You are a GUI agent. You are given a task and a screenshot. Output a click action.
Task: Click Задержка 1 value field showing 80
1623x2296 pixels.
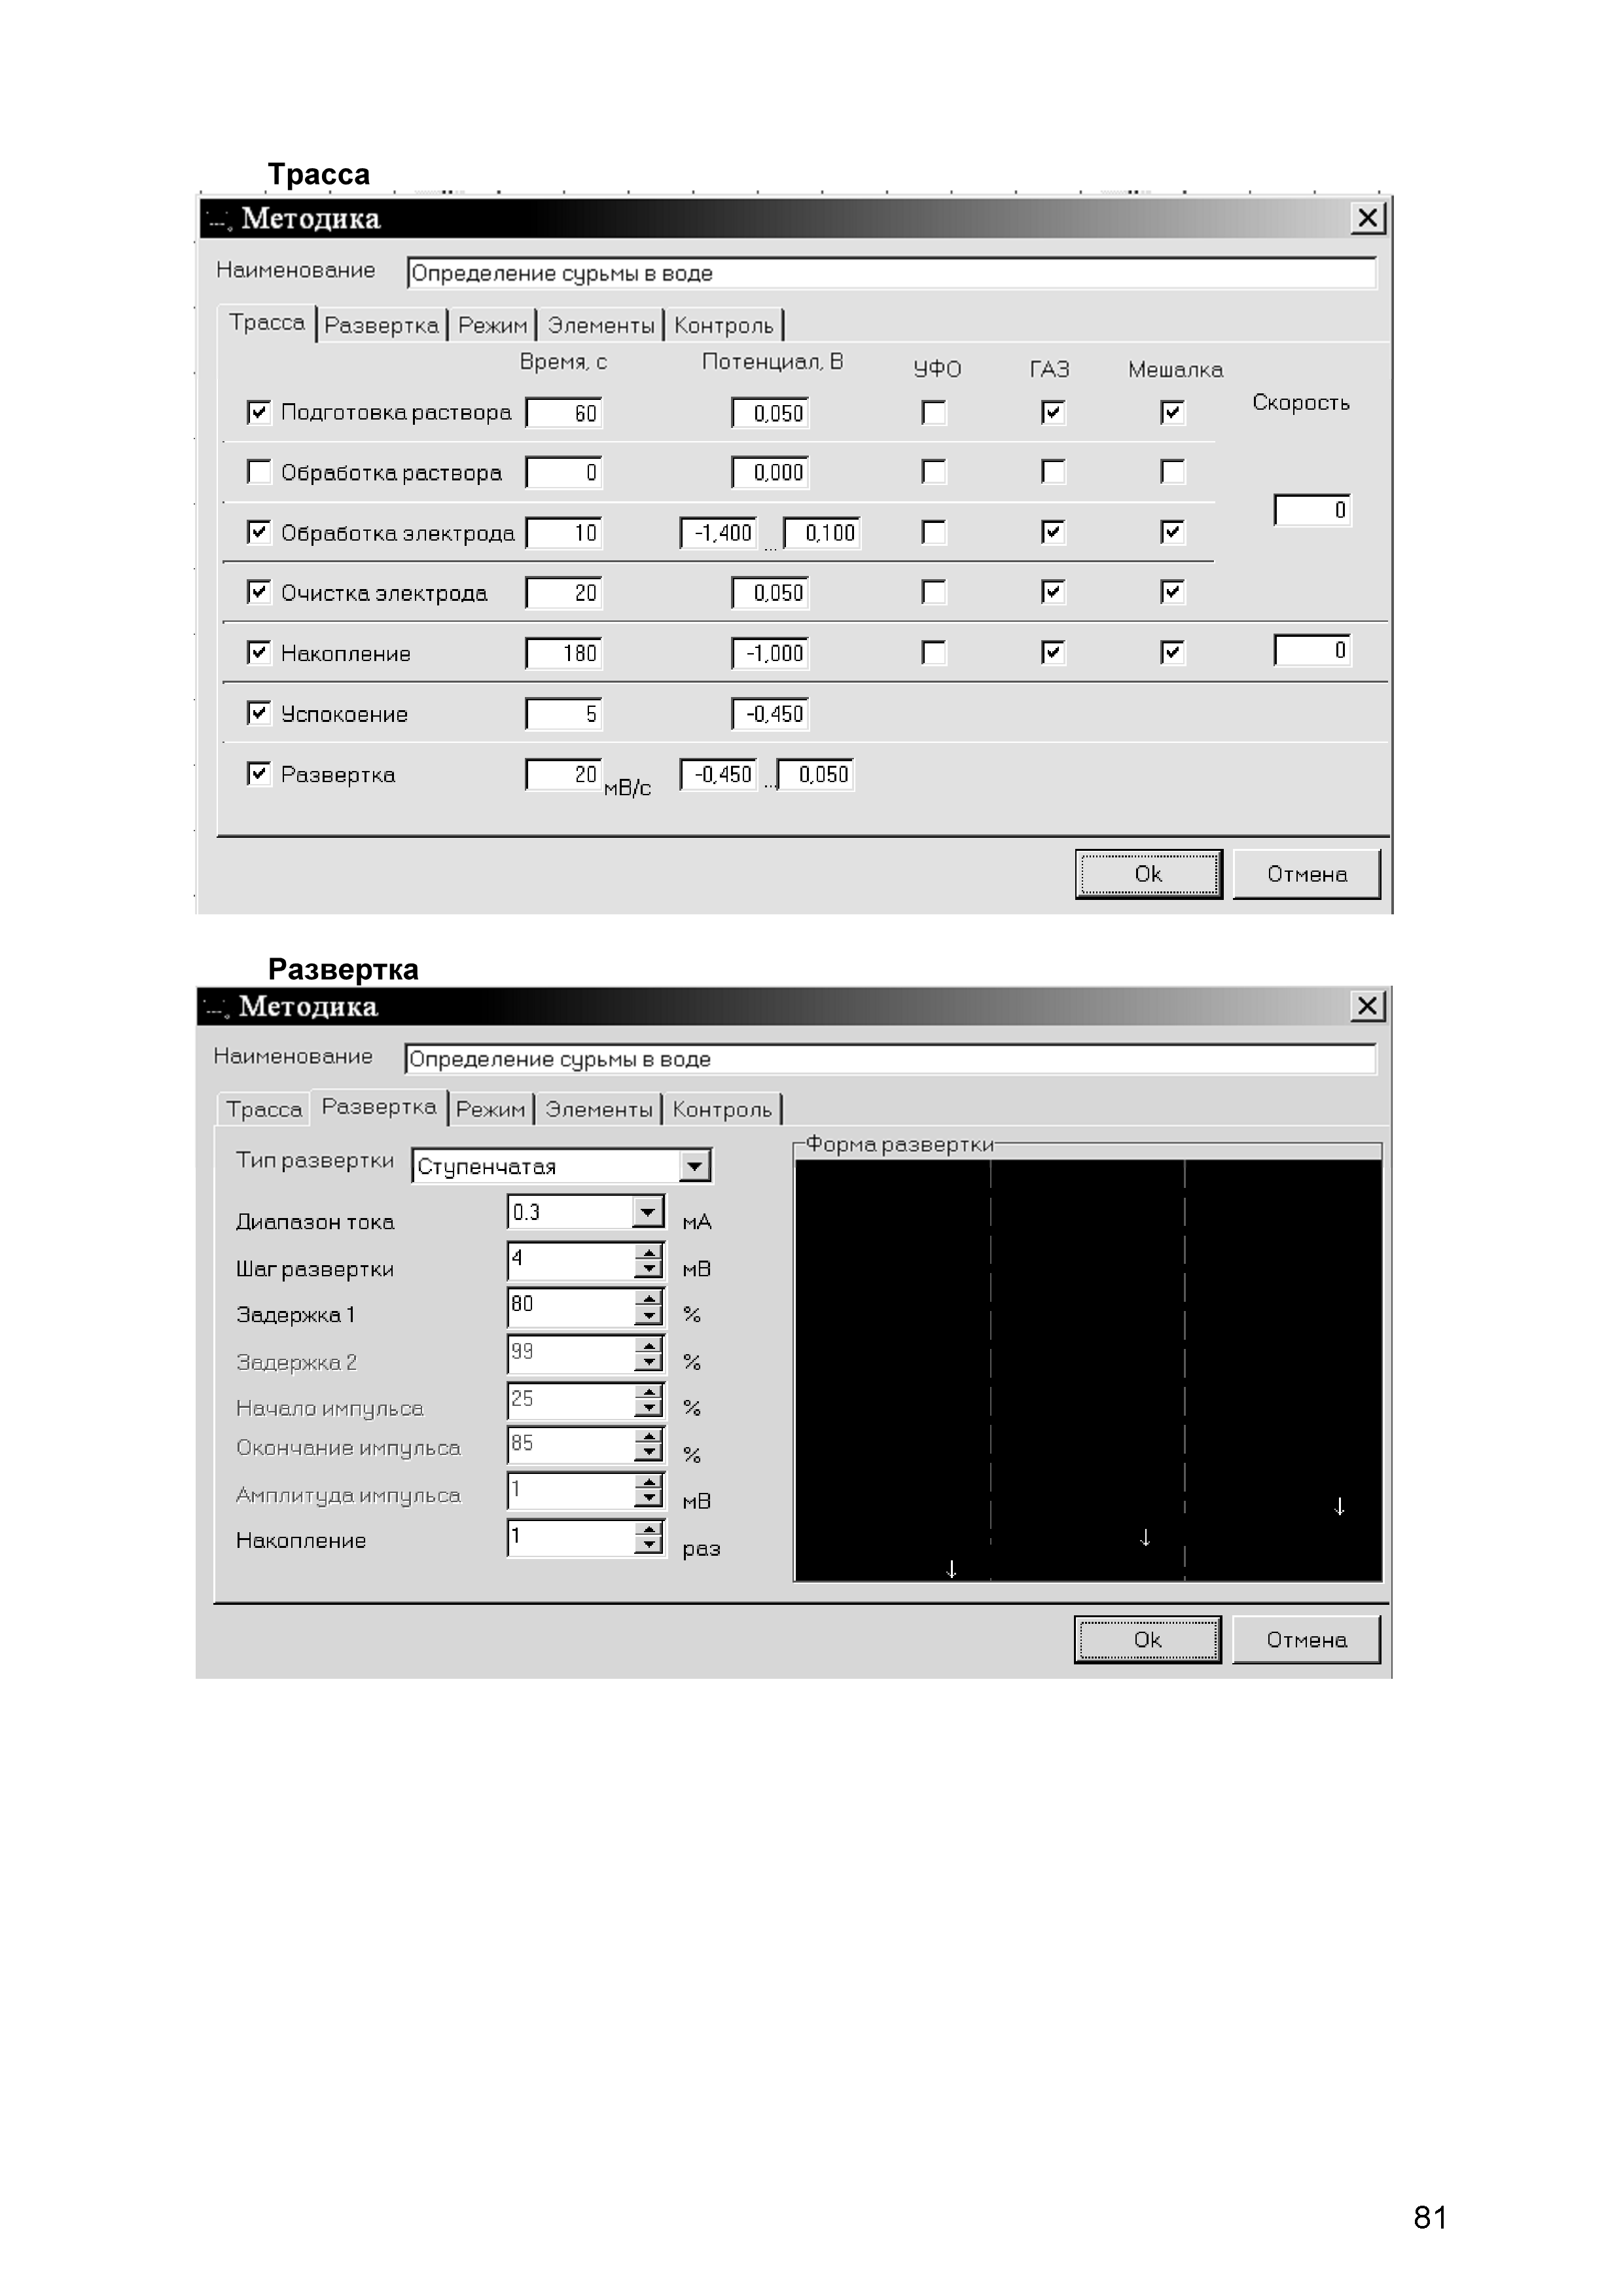pos(571,1307)
